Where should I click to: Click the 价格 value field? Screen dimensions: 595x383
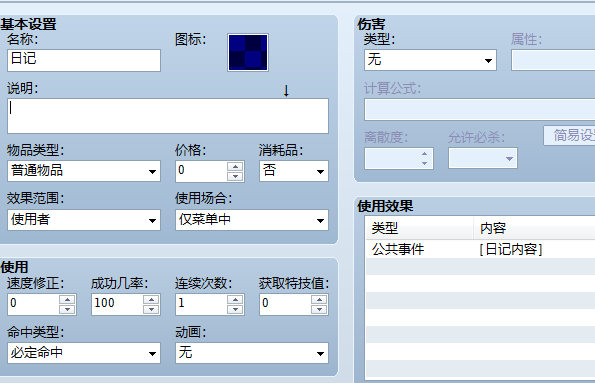(x=201, y=171)
